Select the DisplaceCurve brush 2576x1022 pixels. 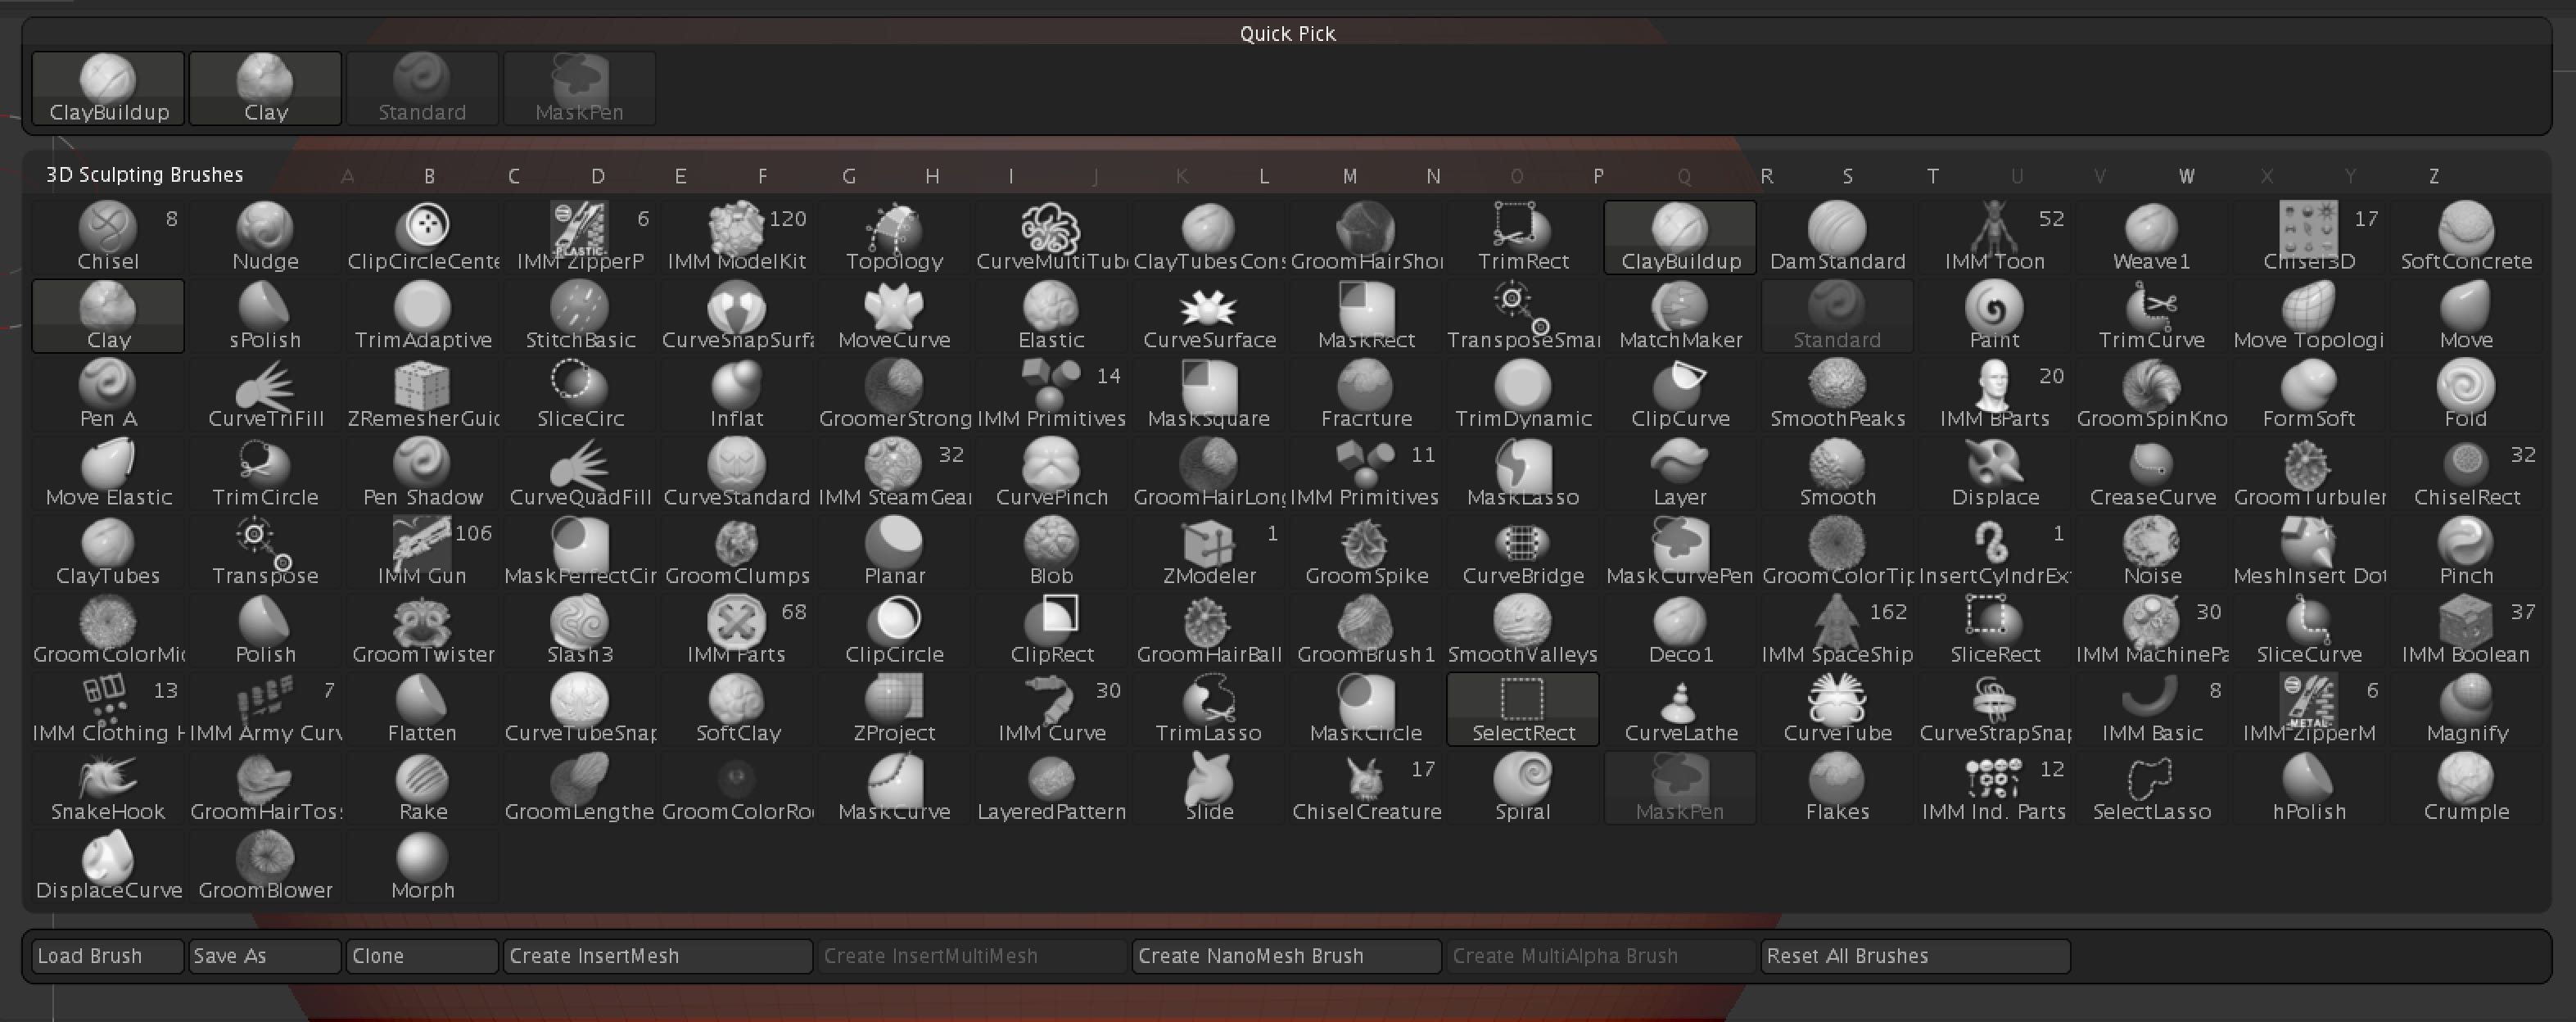pyautogui.click(x=108, y=867)
